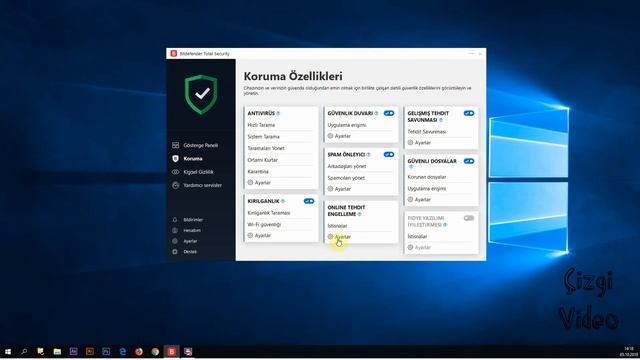This screenshot has width=640, height=360.
Task: Open Uygulama erişimi in Güvenlik Duvarı card
Action: pos(347,125)
